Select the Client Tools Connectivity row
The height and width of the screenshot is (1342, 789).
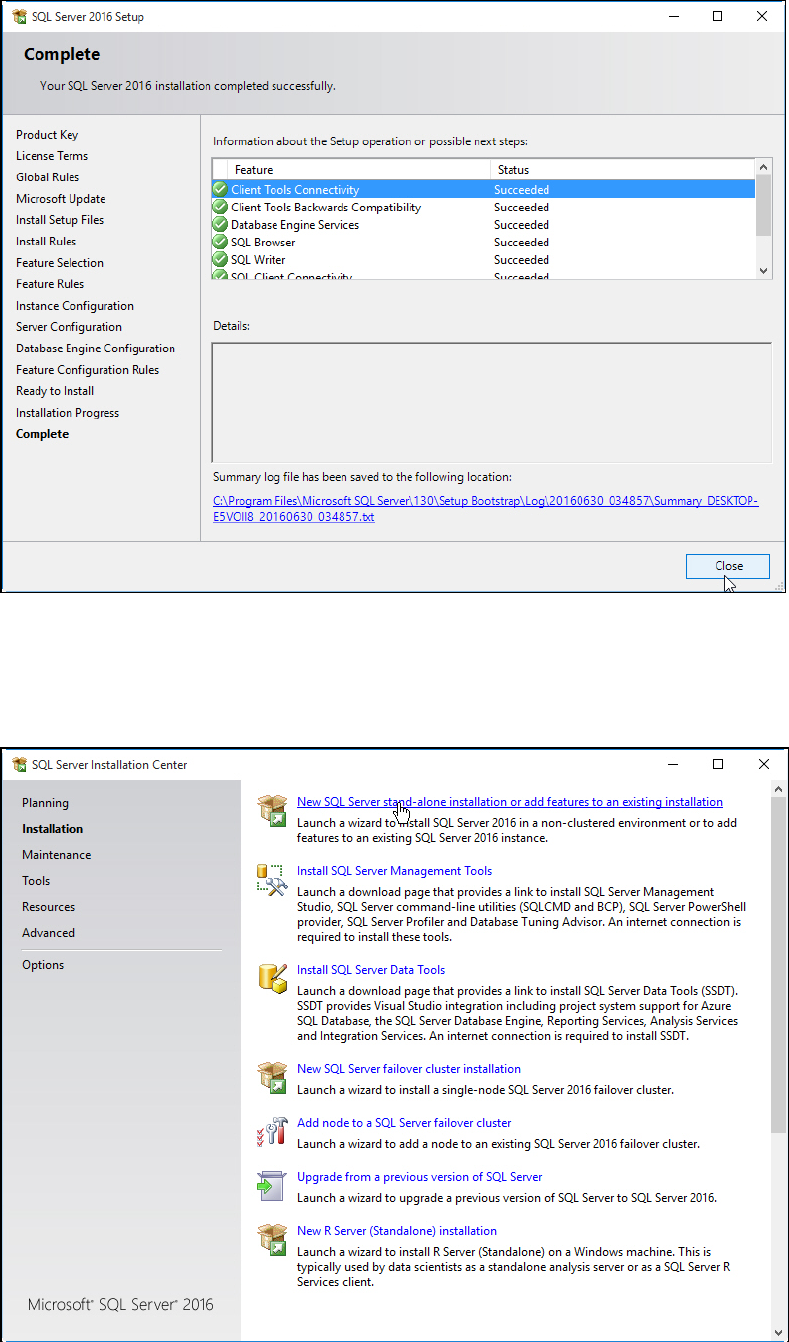click(x=483, y=189)
